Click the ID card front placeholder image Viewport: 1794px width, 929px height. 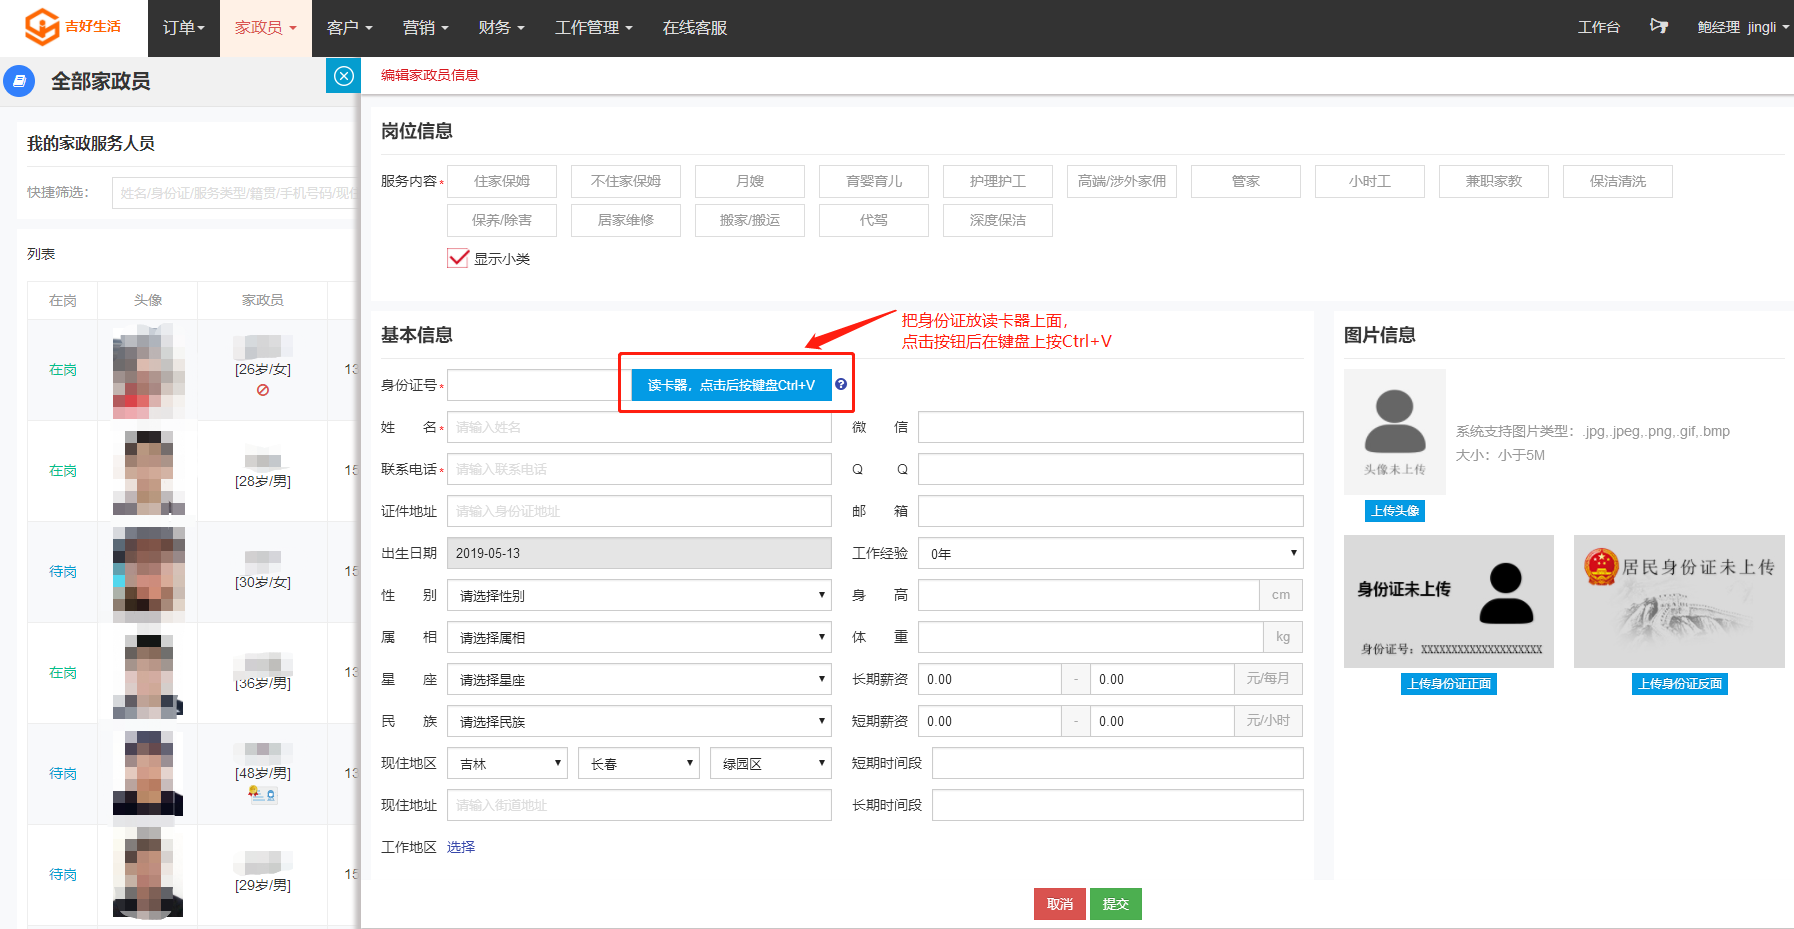pos(1449,601)
